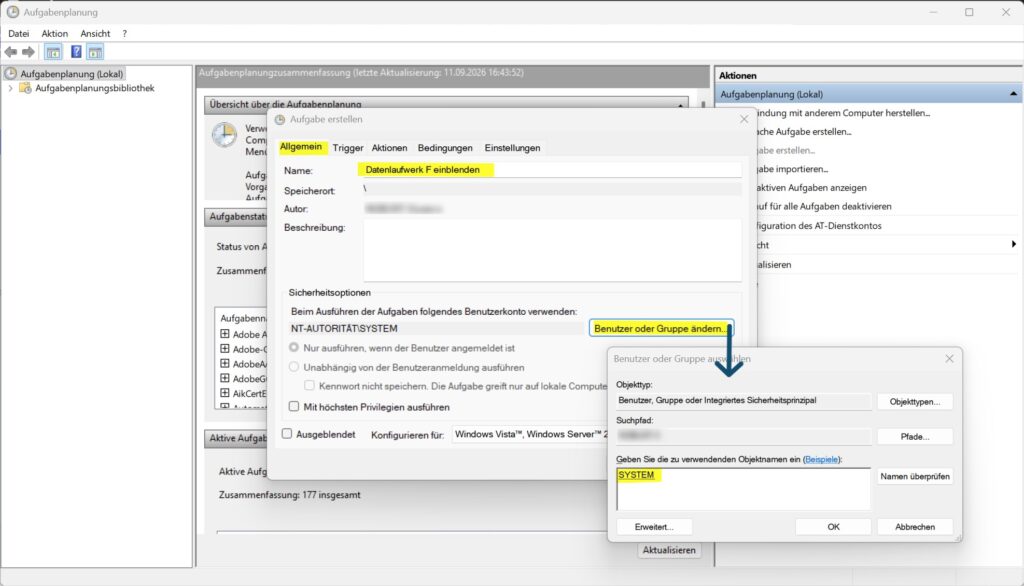Image resolution: width=1024 pixels, height=586 pixels.
Task: Click the forward arrow toolbar icon
Action: [x=28, y=52]
